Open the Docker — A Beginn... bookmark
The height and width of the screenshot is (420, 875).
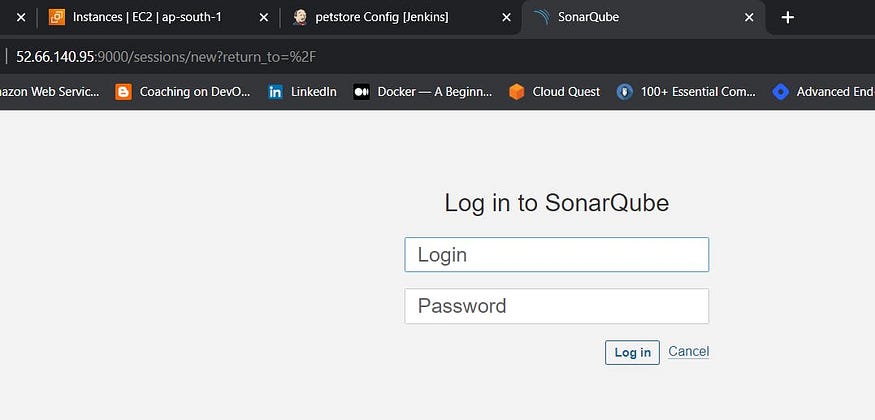pyautogui.click(x=423, y=91)
